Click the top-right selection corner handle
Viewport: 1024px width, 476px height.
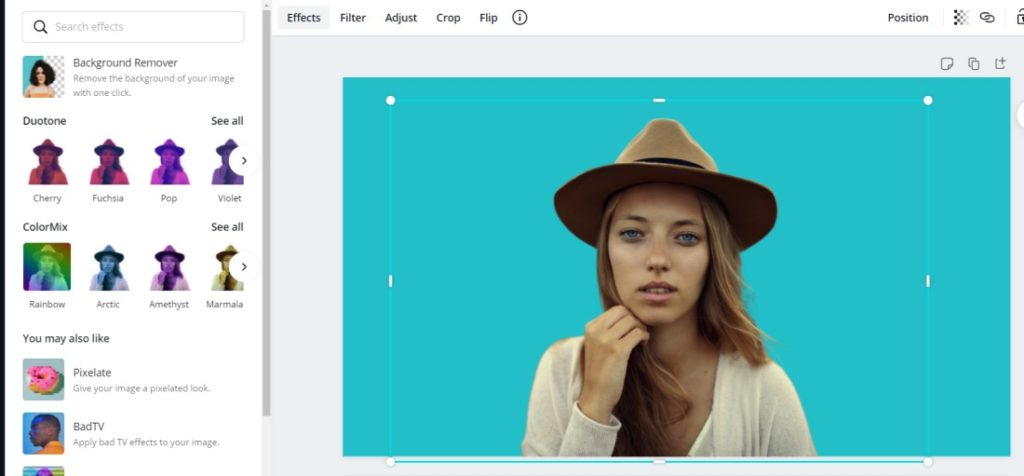coord(927,100)
